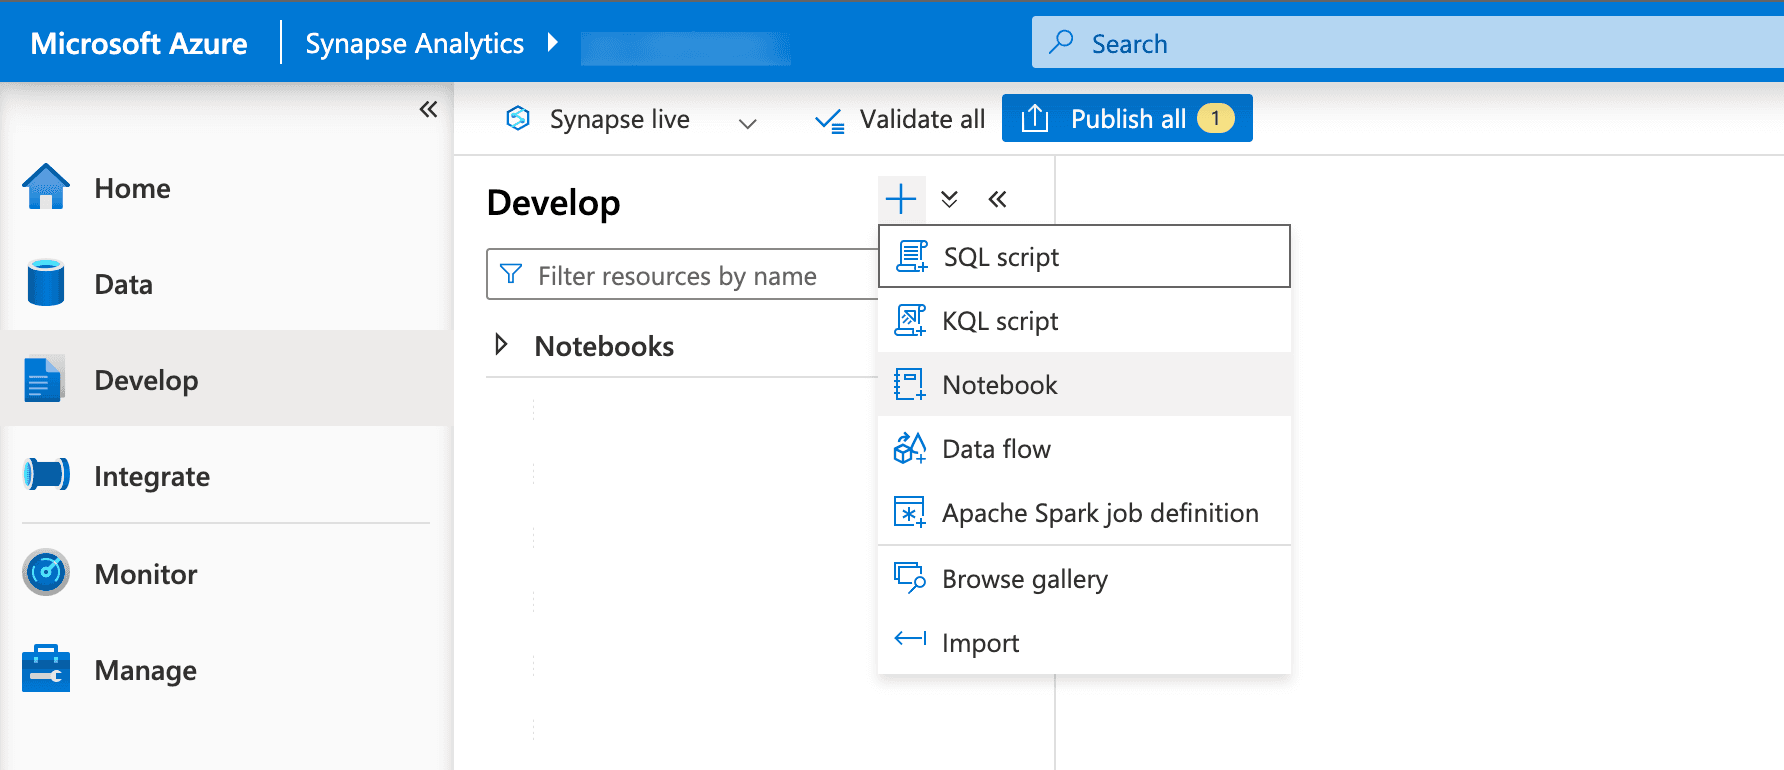Open the Manage toolbox icon

[x=46, y=668]
